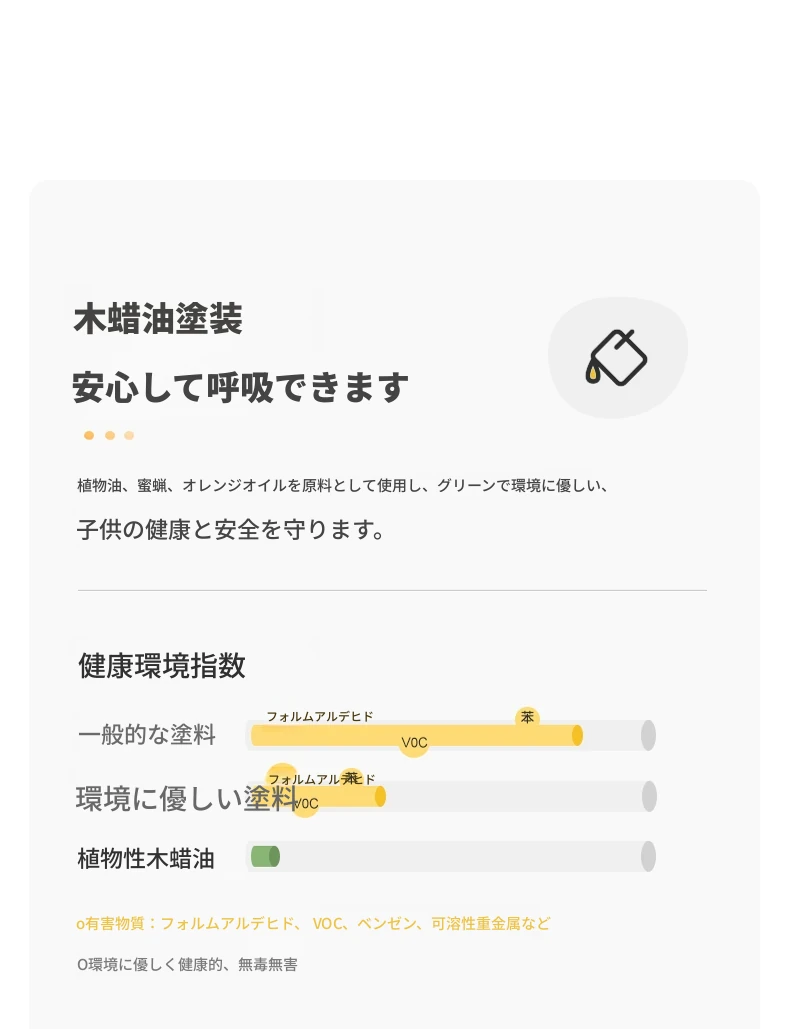The width and height of the screenshot is (790, 1029).
Task: Click the 一般的な塗料 label
Action: [147, 735]
